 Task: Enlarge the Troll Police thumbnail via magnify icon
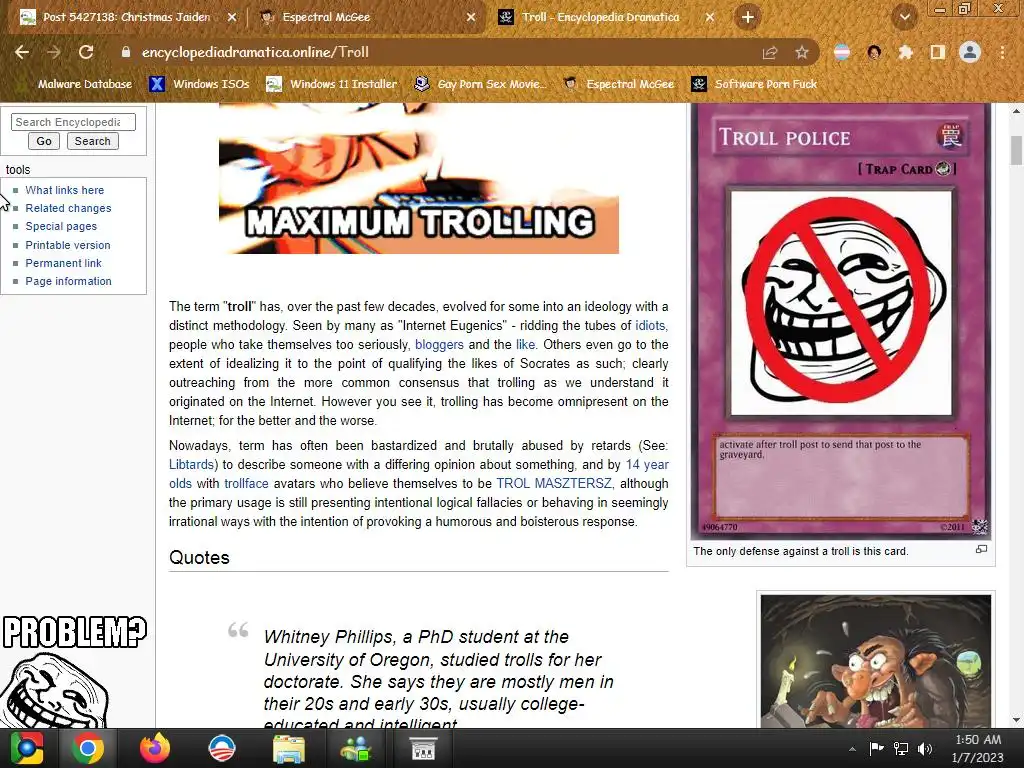pyautogui.click(x=981, y=550)
